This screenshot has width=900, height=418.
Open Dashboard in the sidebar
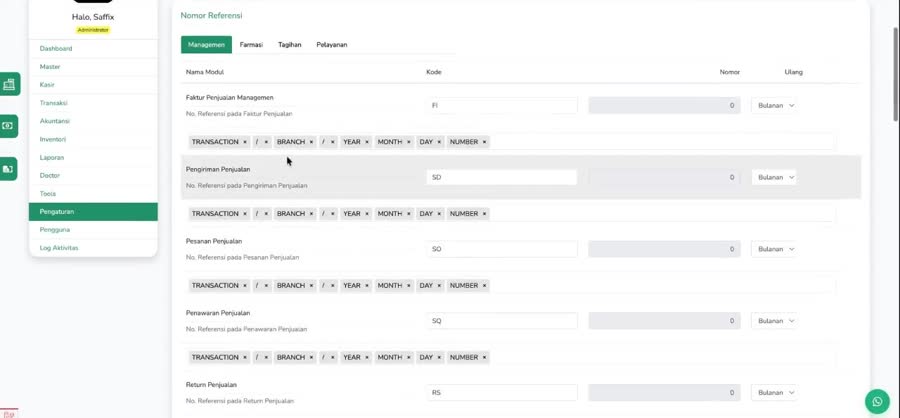(93, 49)
